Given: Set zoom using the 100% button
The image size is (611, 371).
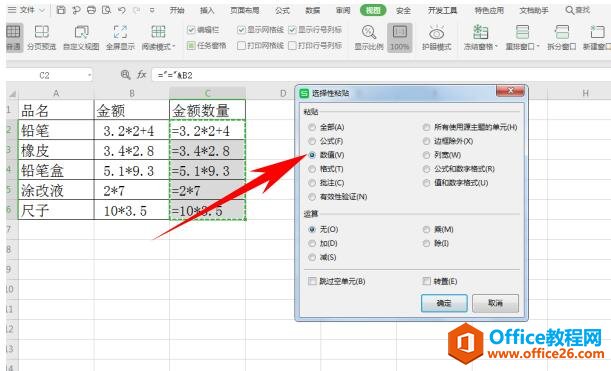Looking at the screenshot, I should point(400,38).
